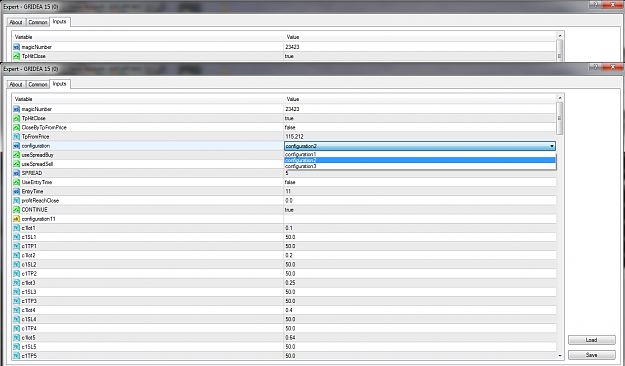
Task: Click the string-type icon beside configuration11
Action: 16,219
